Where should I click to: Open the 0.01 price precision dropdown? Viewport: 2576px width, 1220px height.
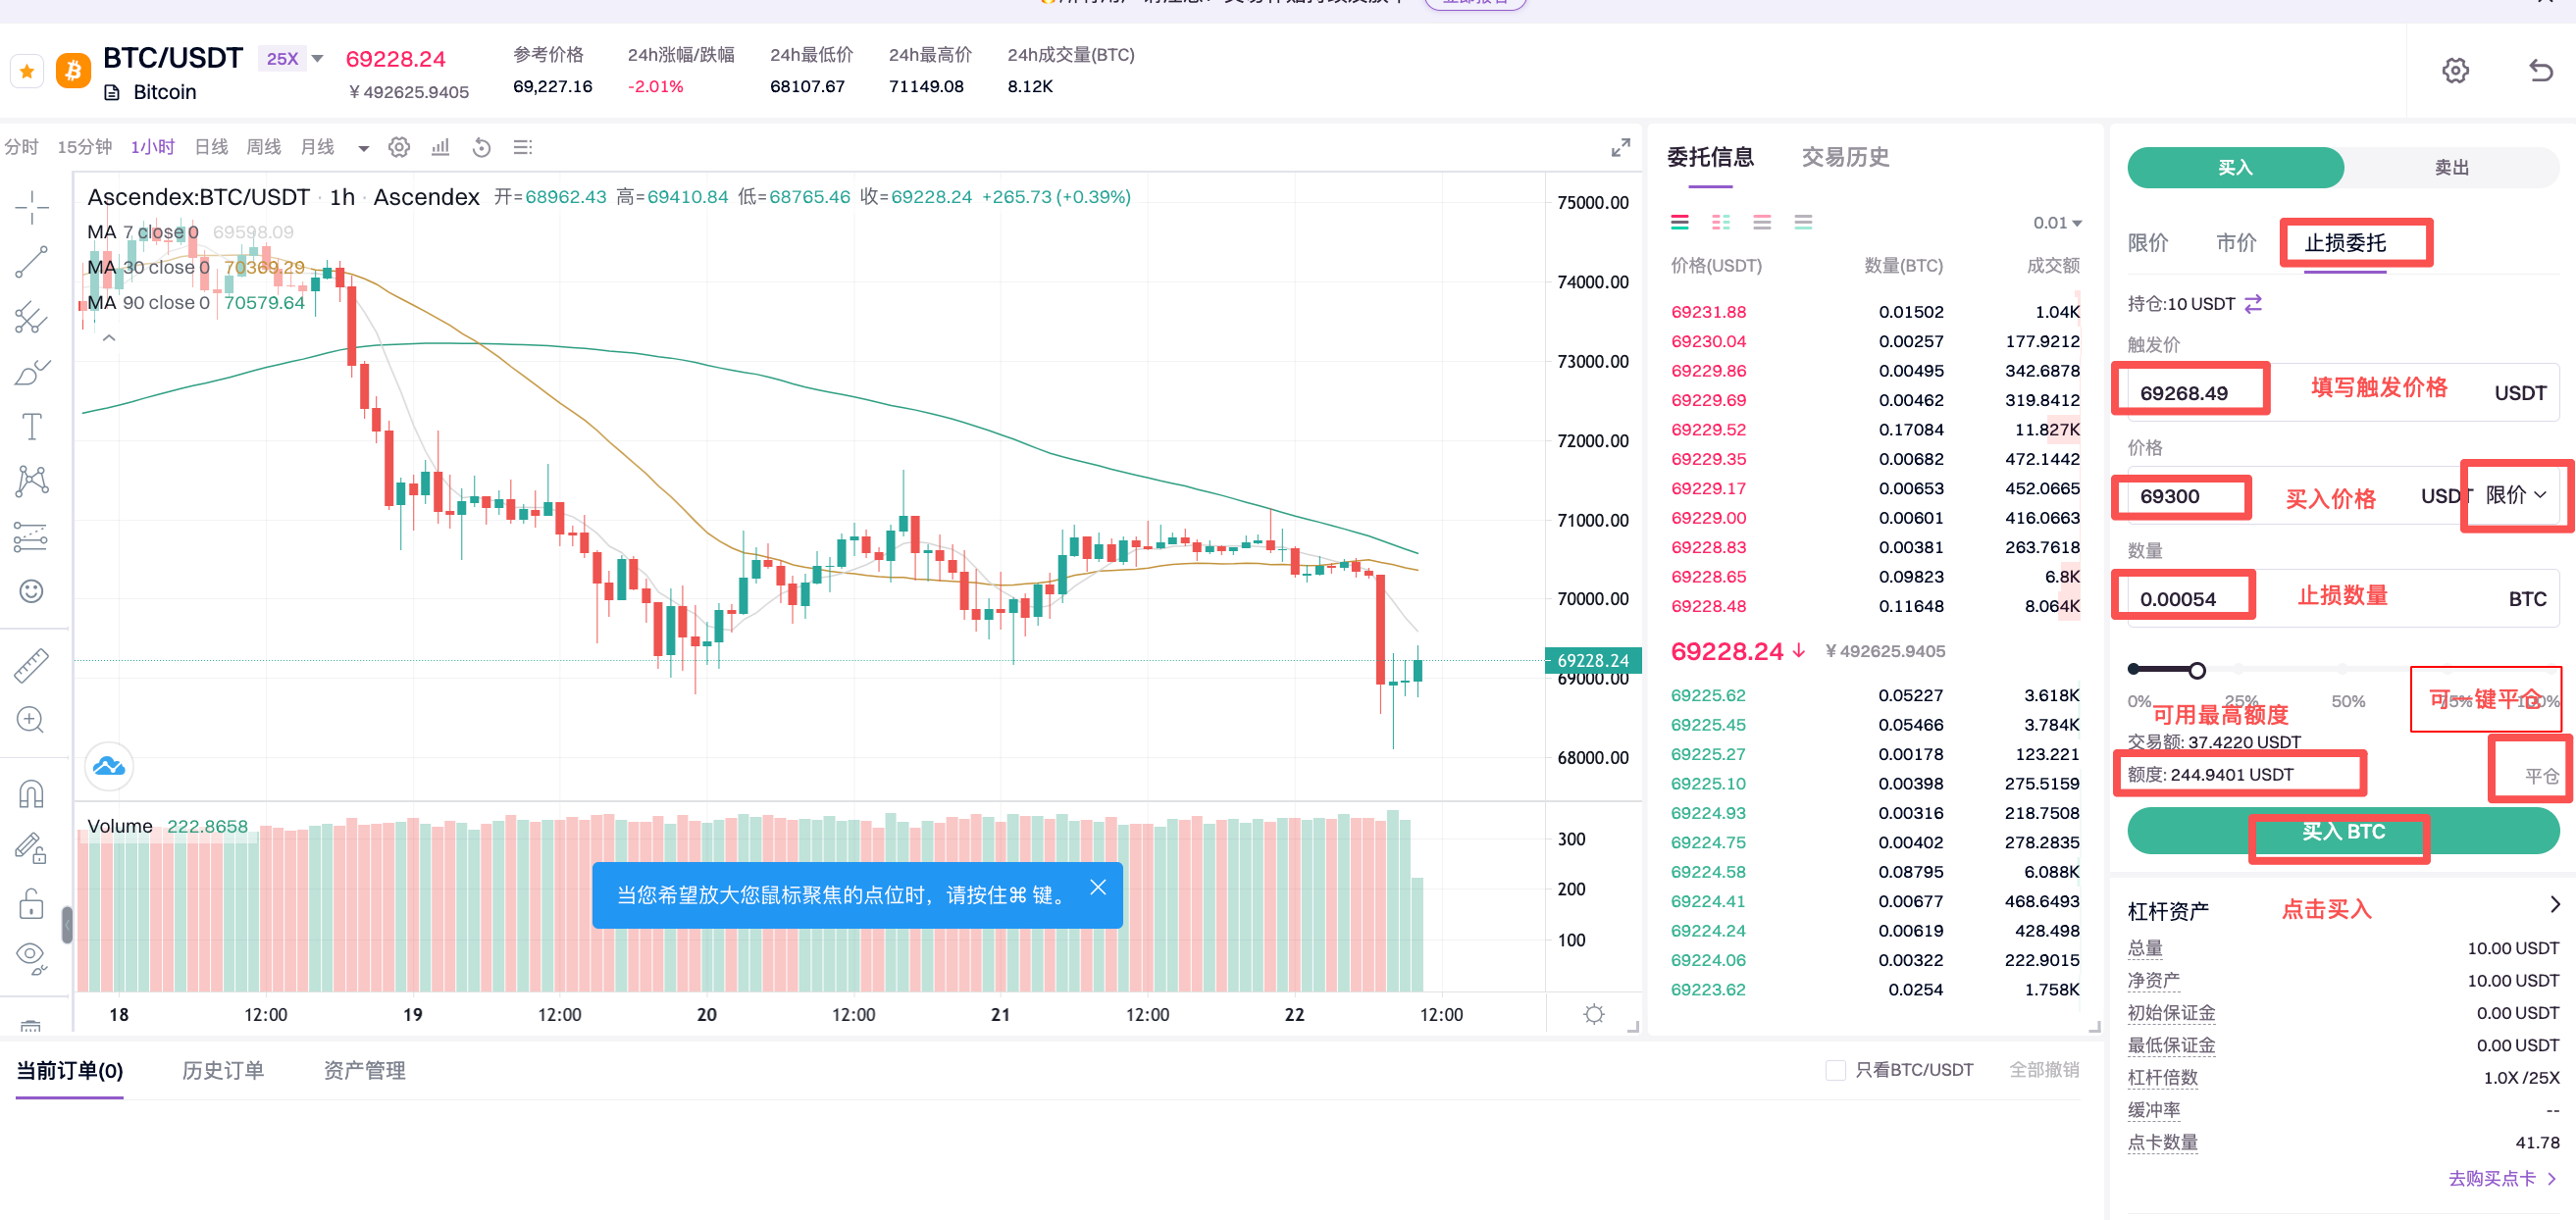click(x=2057, y=223)
